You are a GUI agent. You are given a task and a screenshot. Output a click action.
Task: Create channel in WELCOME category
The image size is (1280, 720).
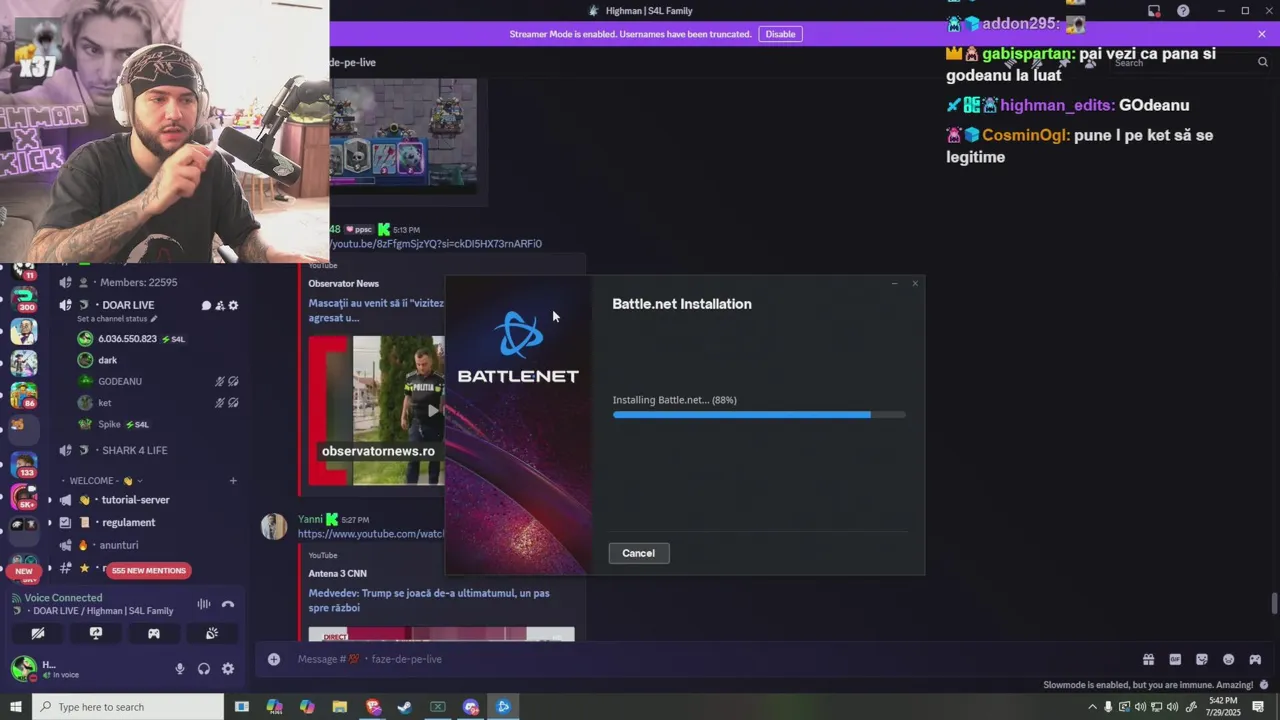[x=233, y=481]
